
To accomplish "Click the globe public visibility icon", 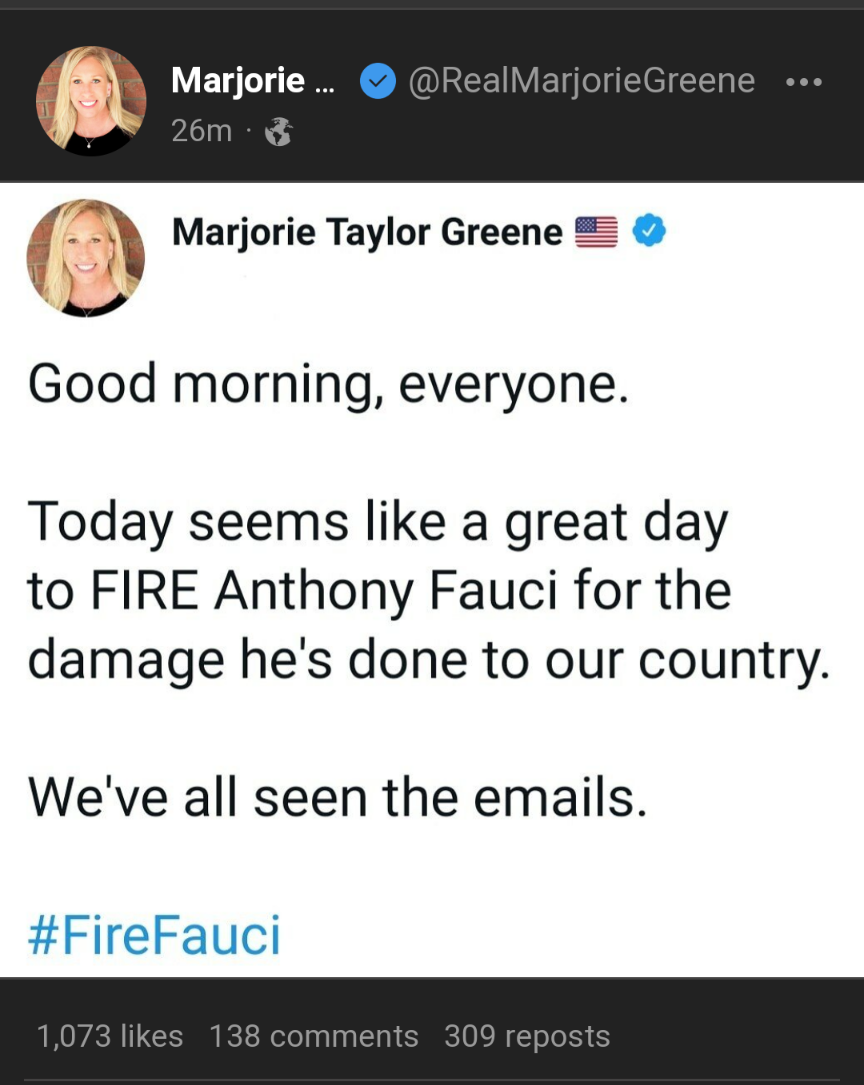I will pos(278,132).
